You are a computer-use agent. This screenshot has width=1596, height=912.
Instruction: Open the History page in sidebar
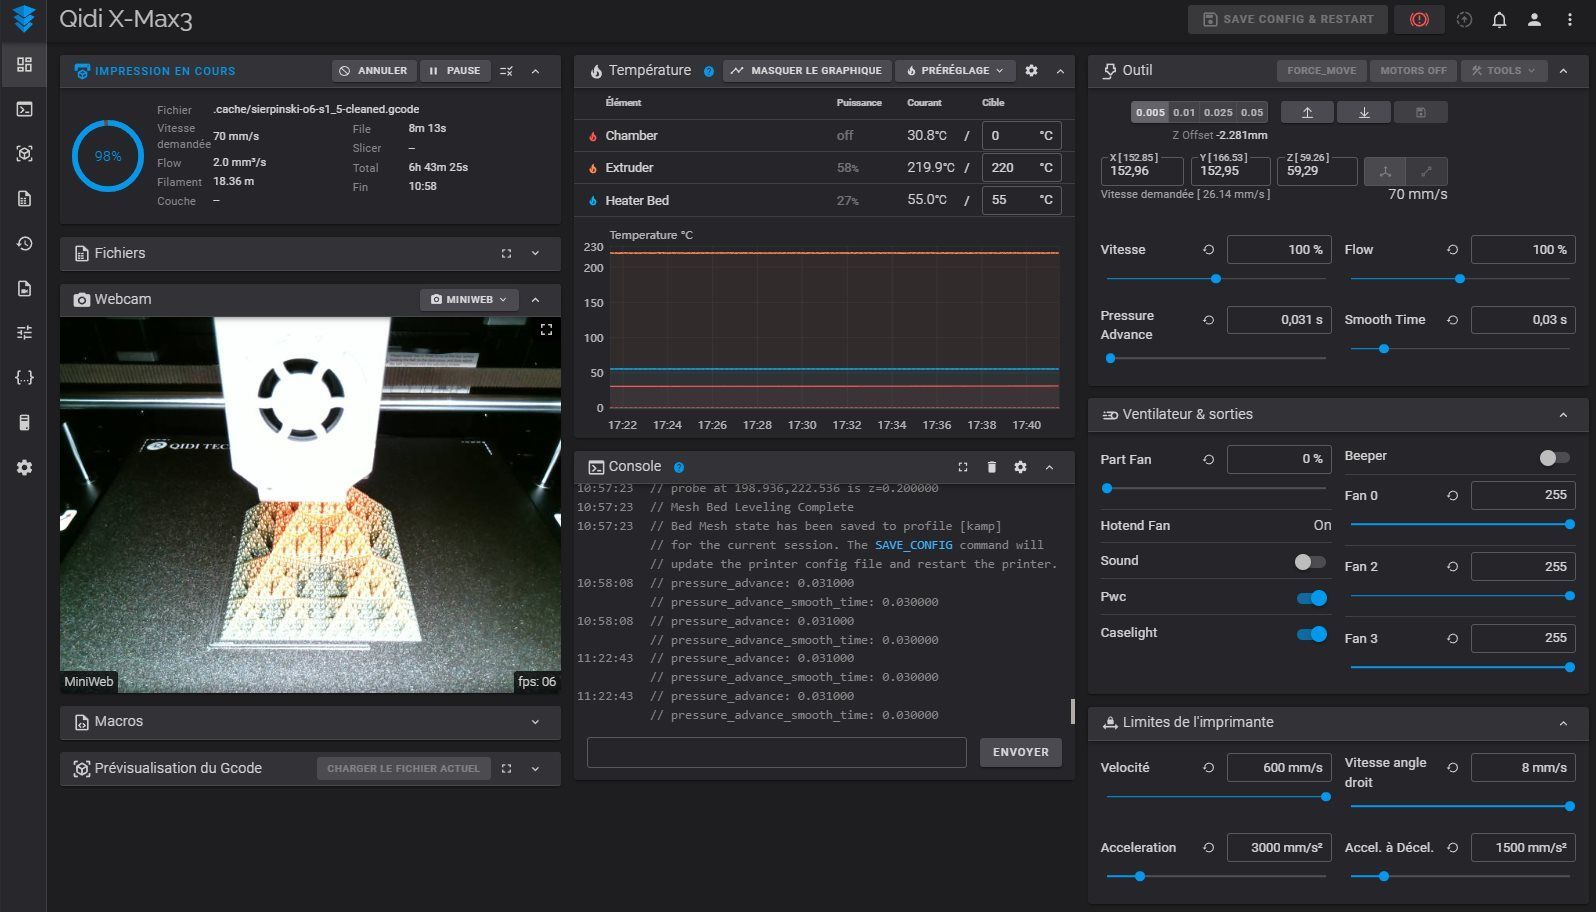coord(24,243)
